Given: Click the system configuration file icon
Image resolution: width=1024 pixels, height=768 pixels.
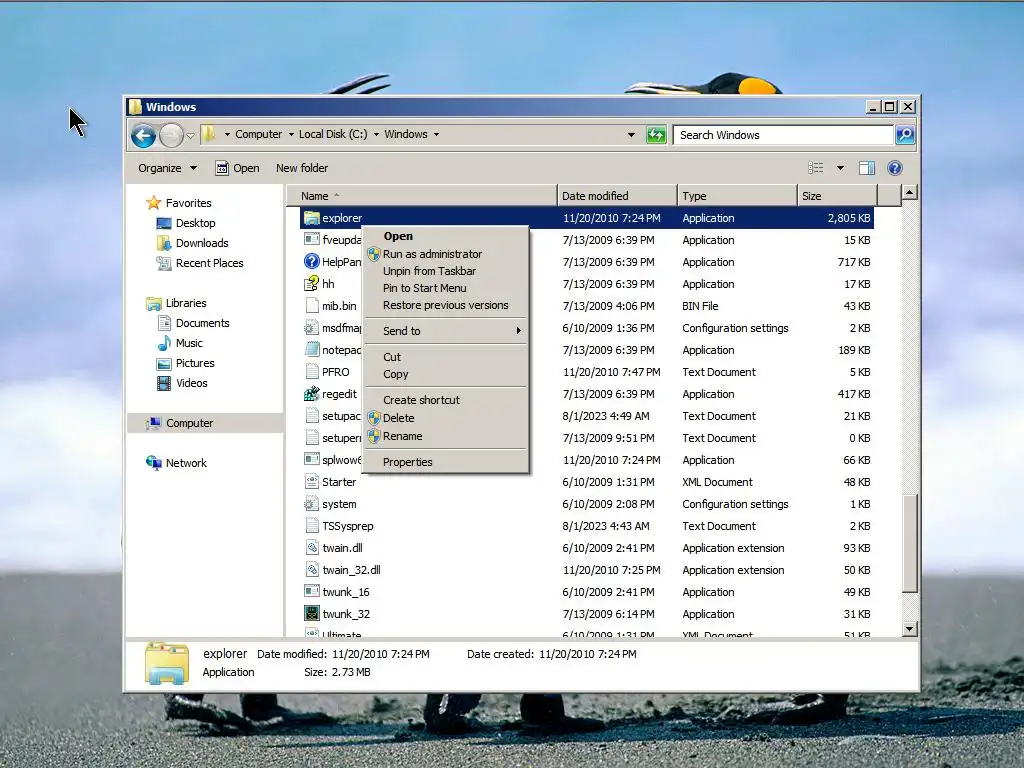Looking at the screenshot, I should click(312, 504).
